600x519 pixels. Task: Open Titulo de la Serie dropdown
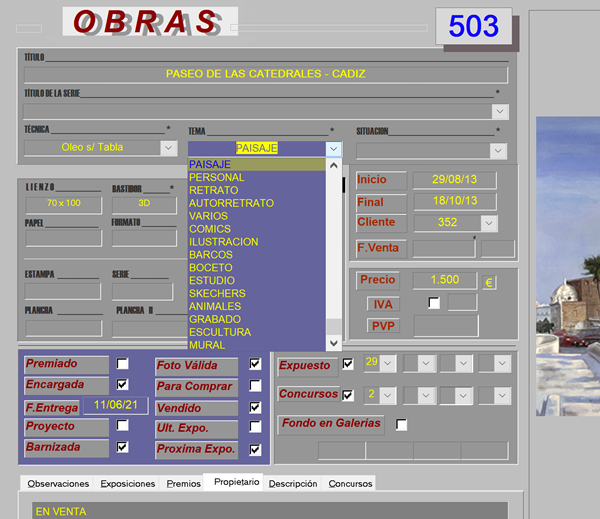(499, 112)
